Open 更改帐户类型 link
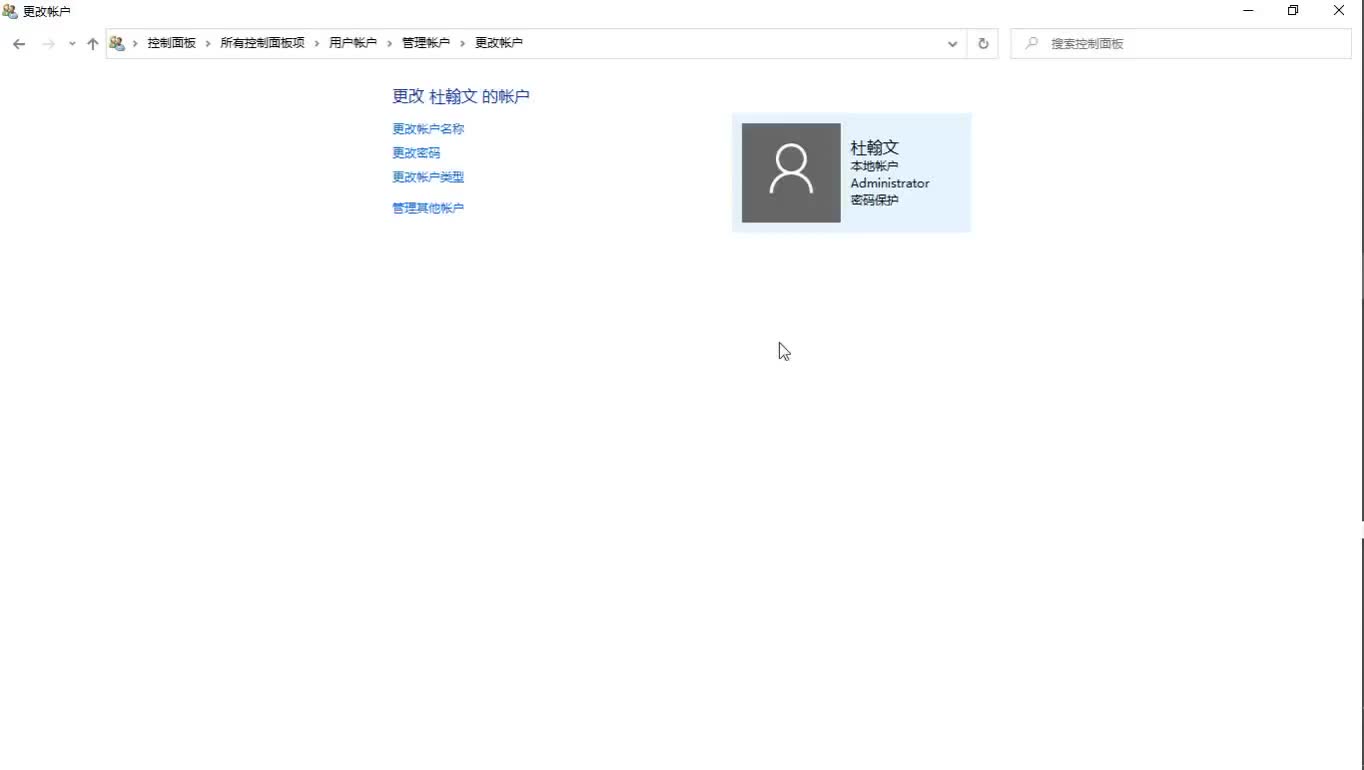 428,176
